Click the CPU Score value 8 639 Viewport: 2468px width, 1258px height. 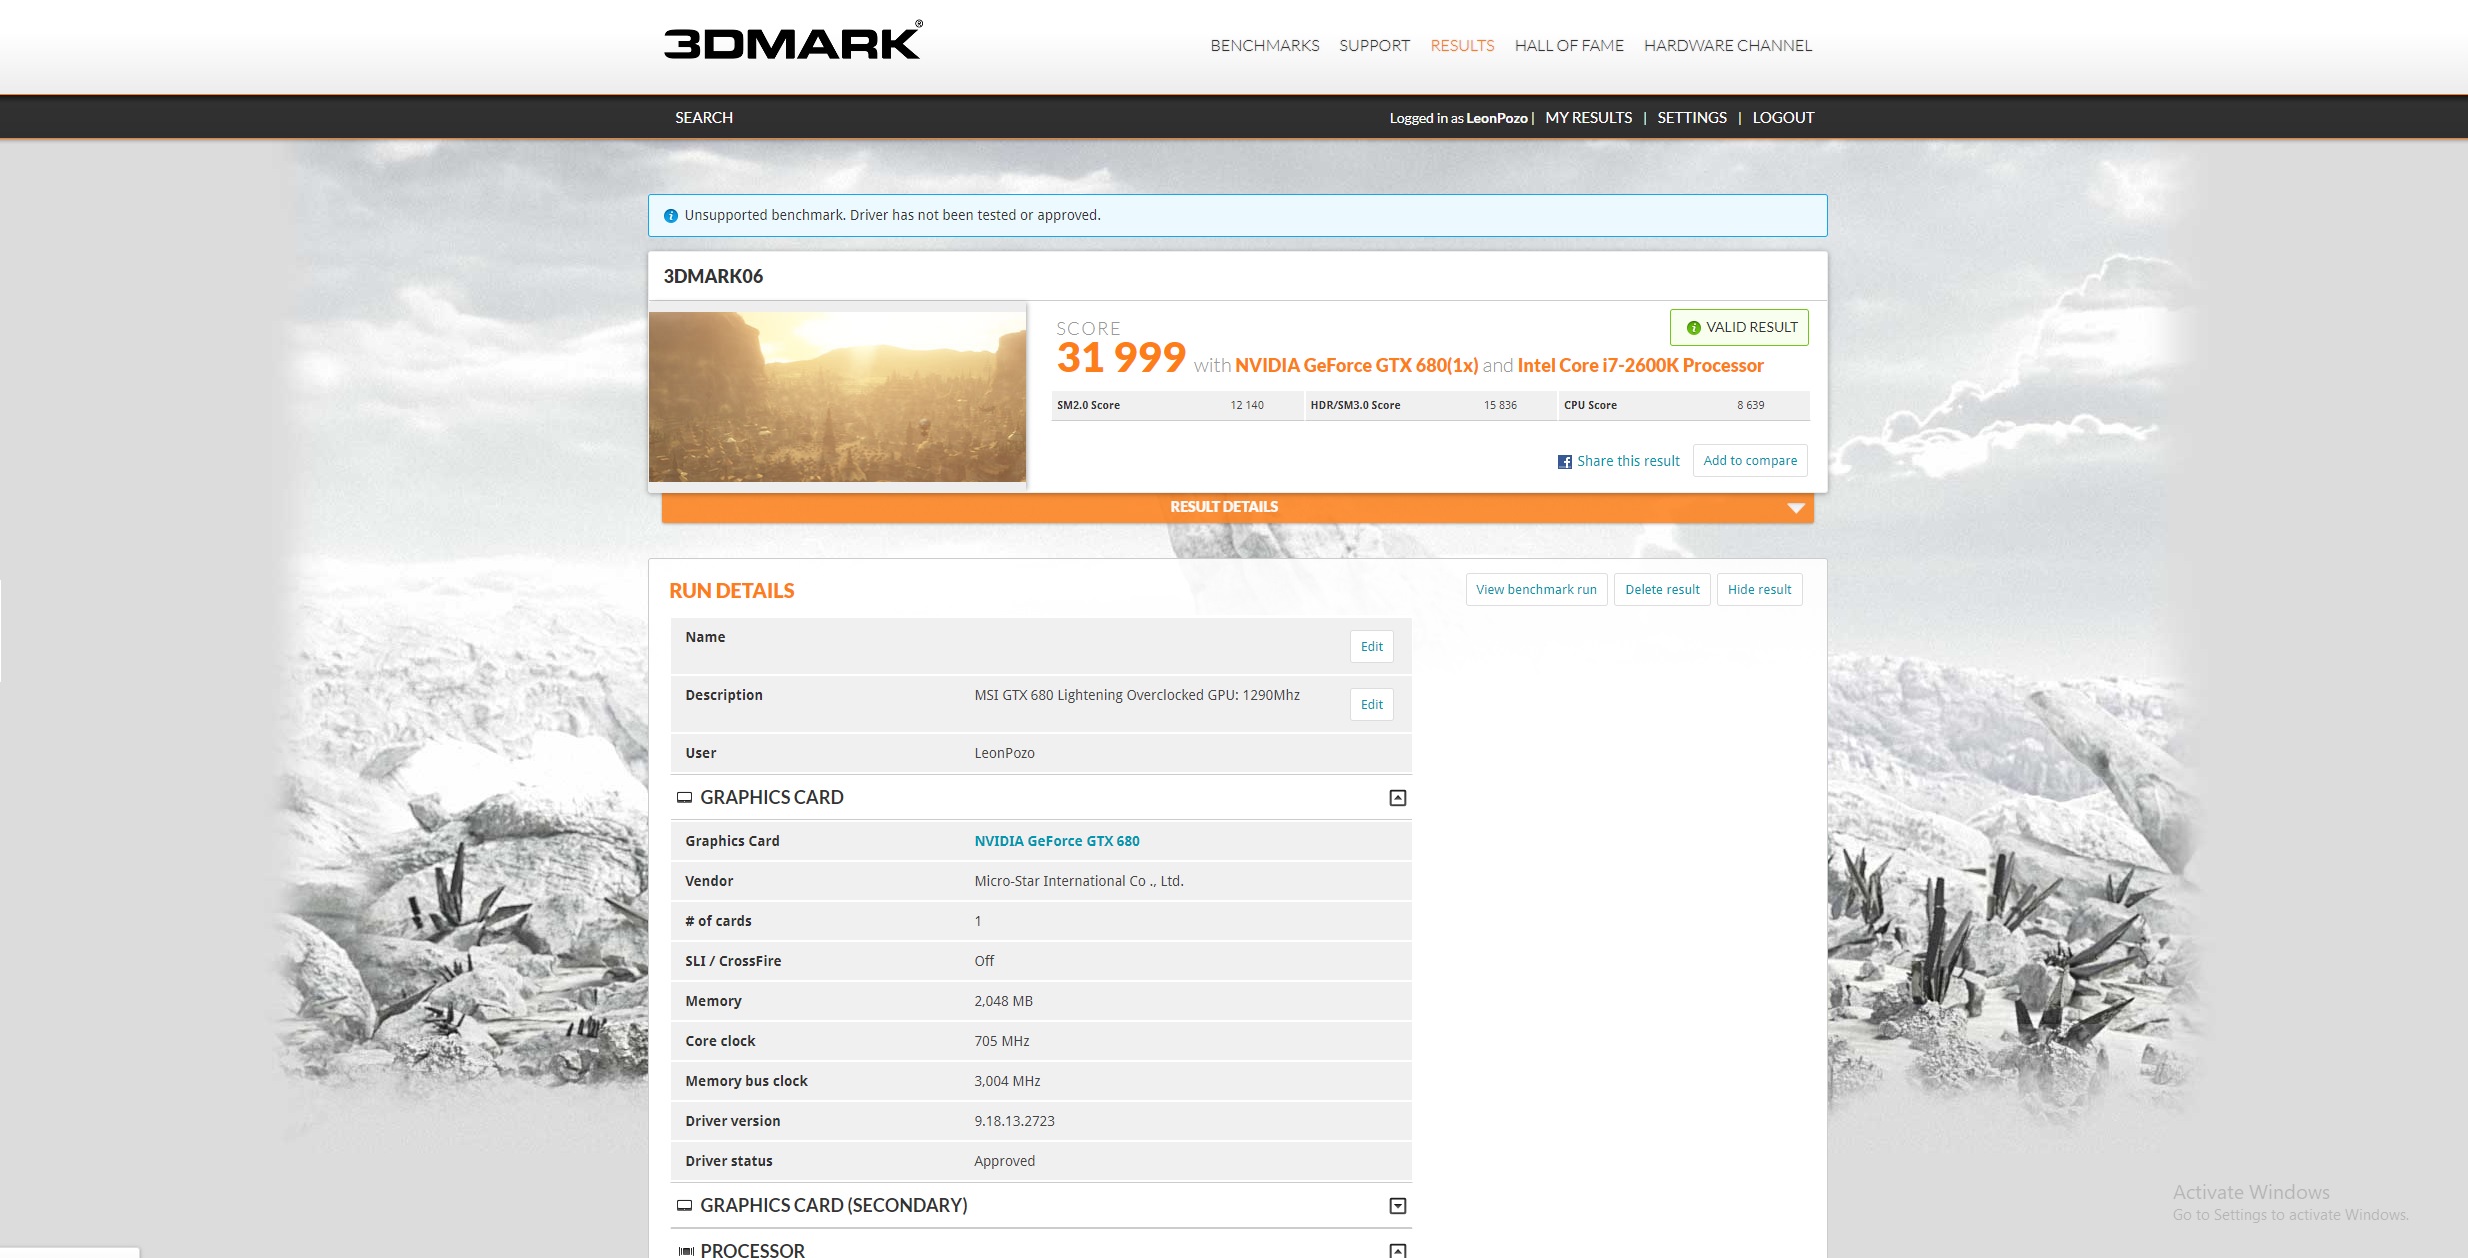point(1750,406)
